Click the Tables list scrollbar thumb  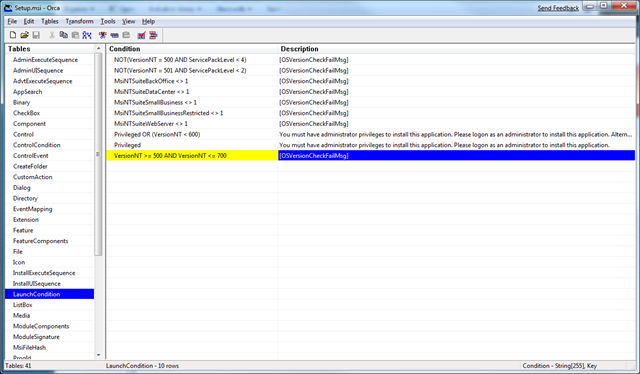point(98,154)
